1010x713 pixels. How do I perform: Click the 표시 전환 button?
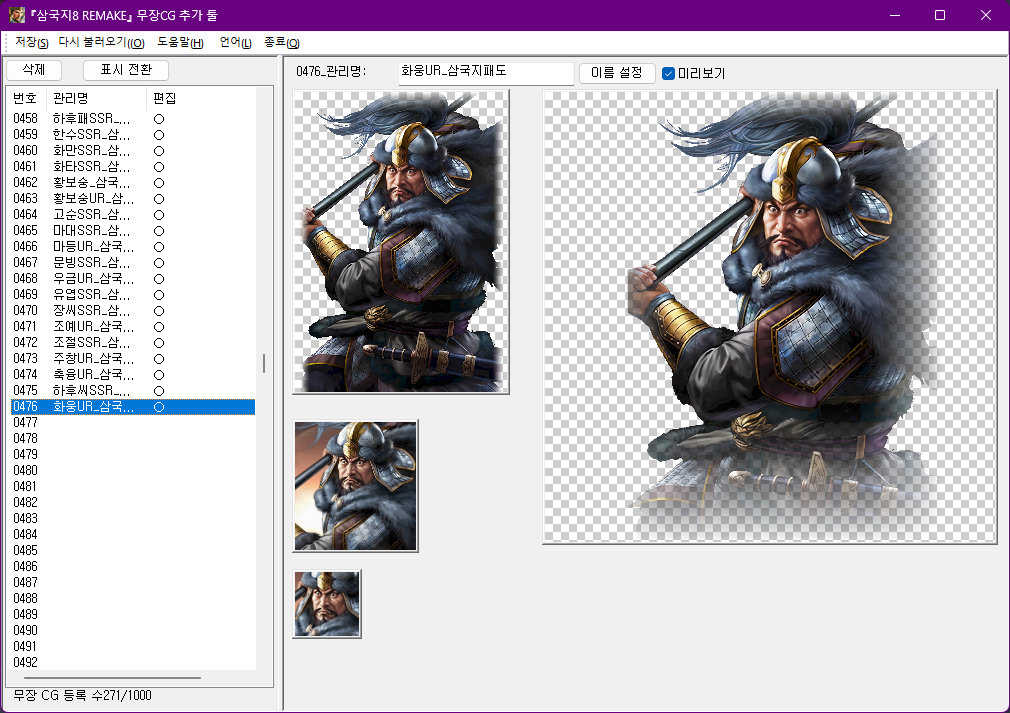(126, 70)
